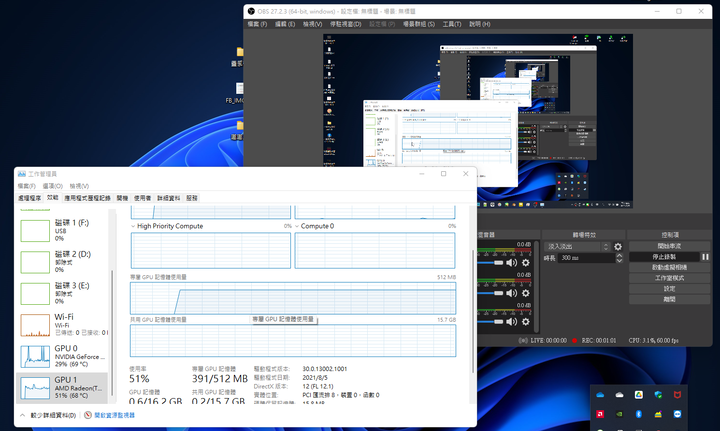
Task: Mute the top audio mixer channel speaker
Action: pos(511,263)
